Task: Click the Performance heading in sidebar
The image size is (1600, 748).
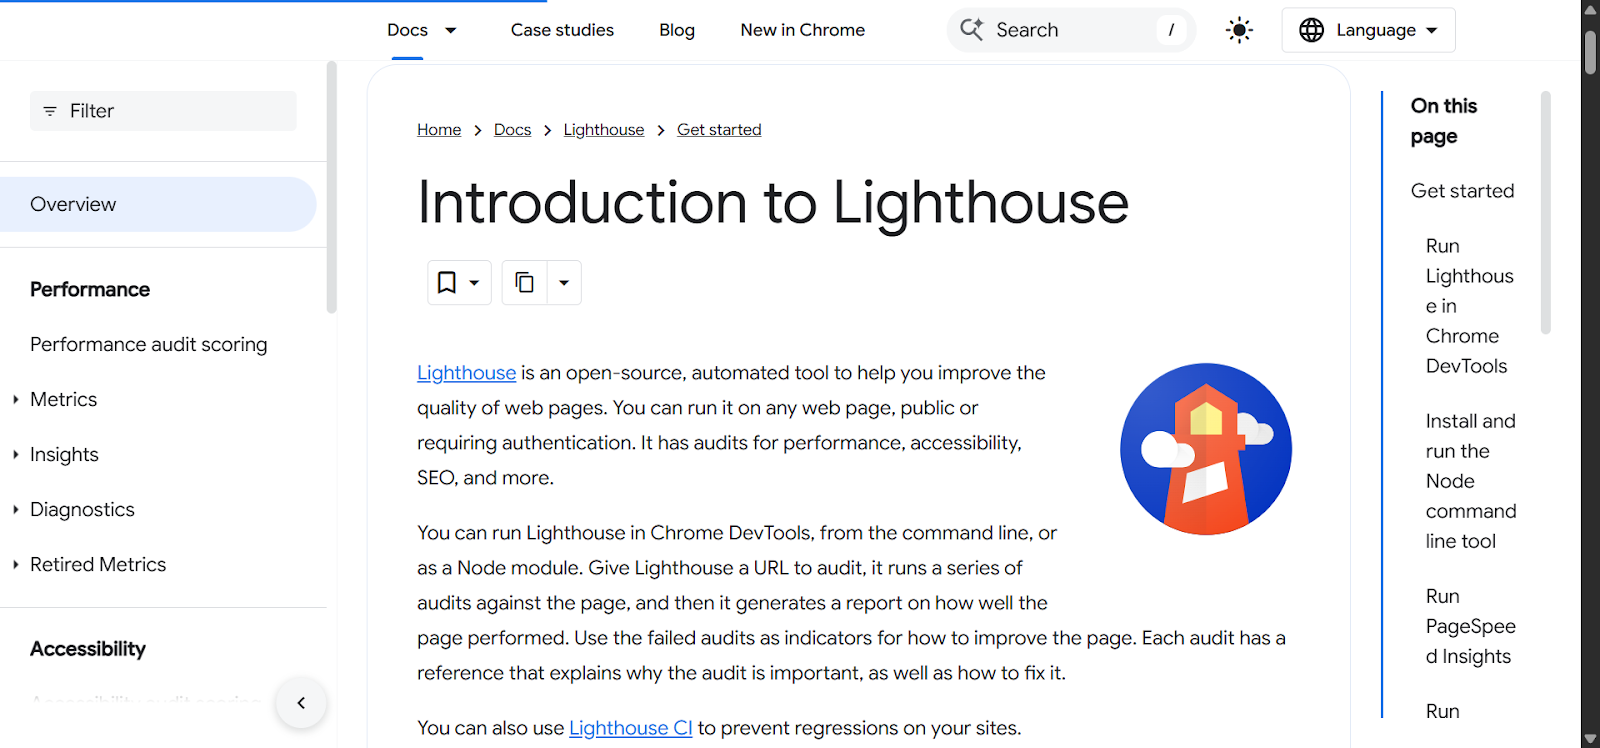Action: 90,289
